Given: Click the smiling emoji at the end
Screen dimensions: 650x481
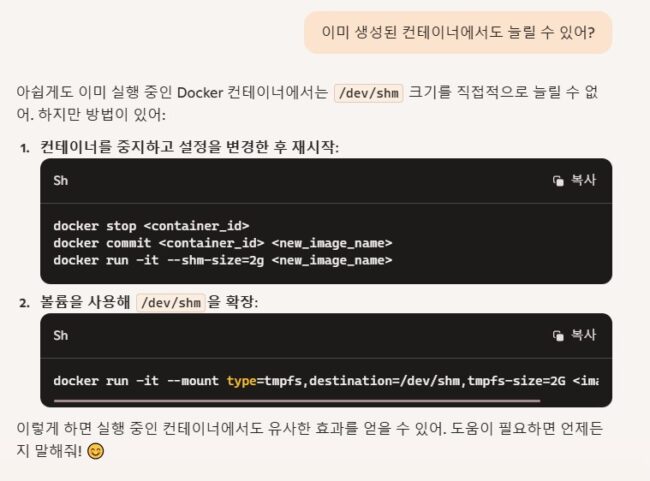Looking at the screenshot, I should pyautogui.click(x=95, y=451).
